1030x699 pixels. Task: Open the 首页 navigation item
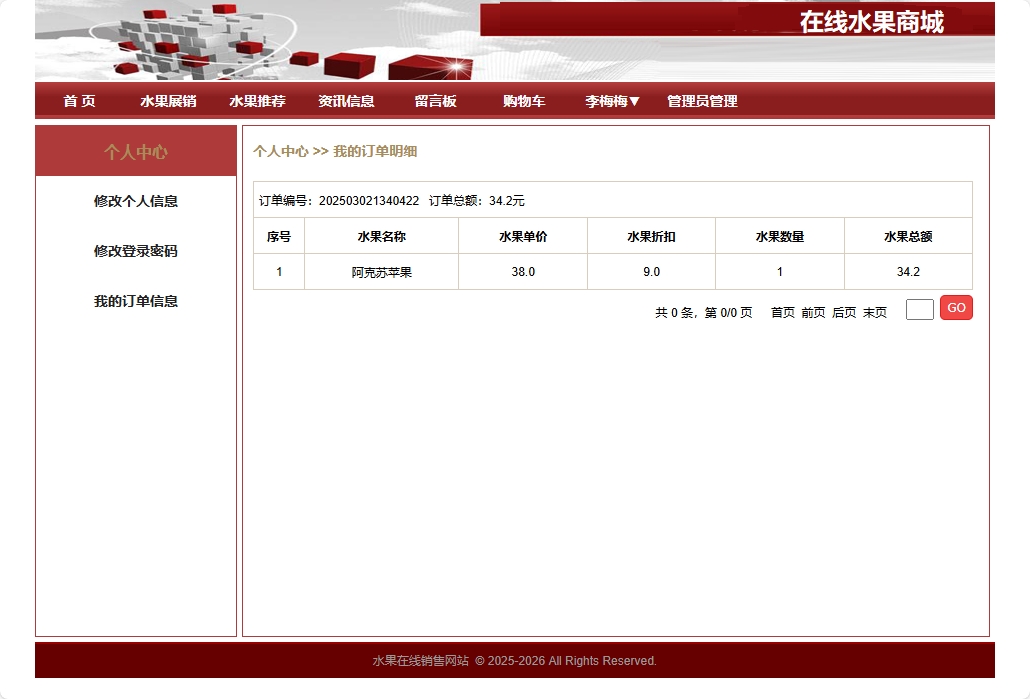(79, 100)
